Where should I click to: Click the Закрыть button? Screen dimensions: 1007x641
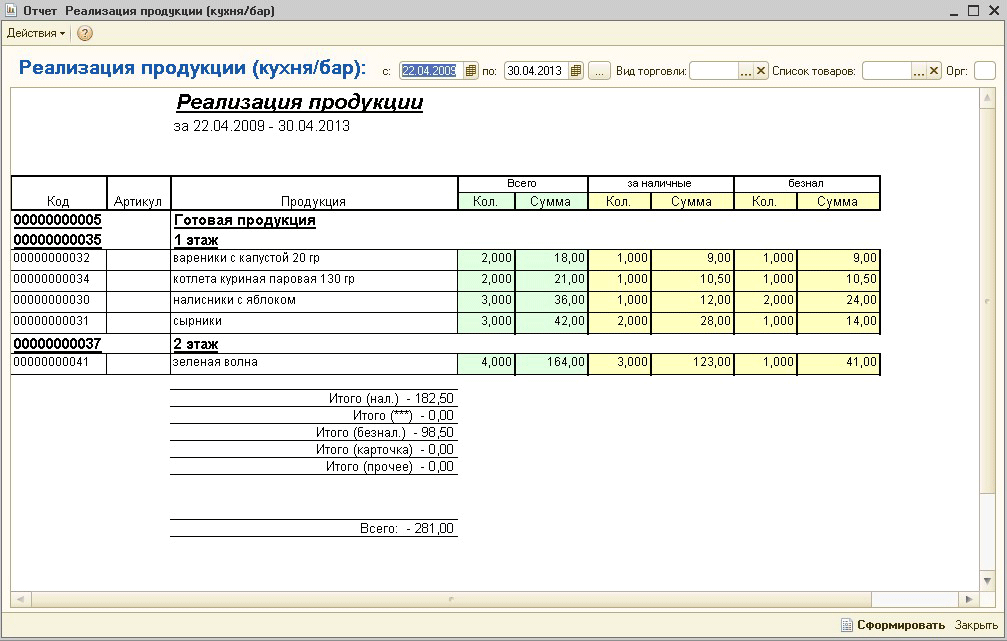coord(976,625)
